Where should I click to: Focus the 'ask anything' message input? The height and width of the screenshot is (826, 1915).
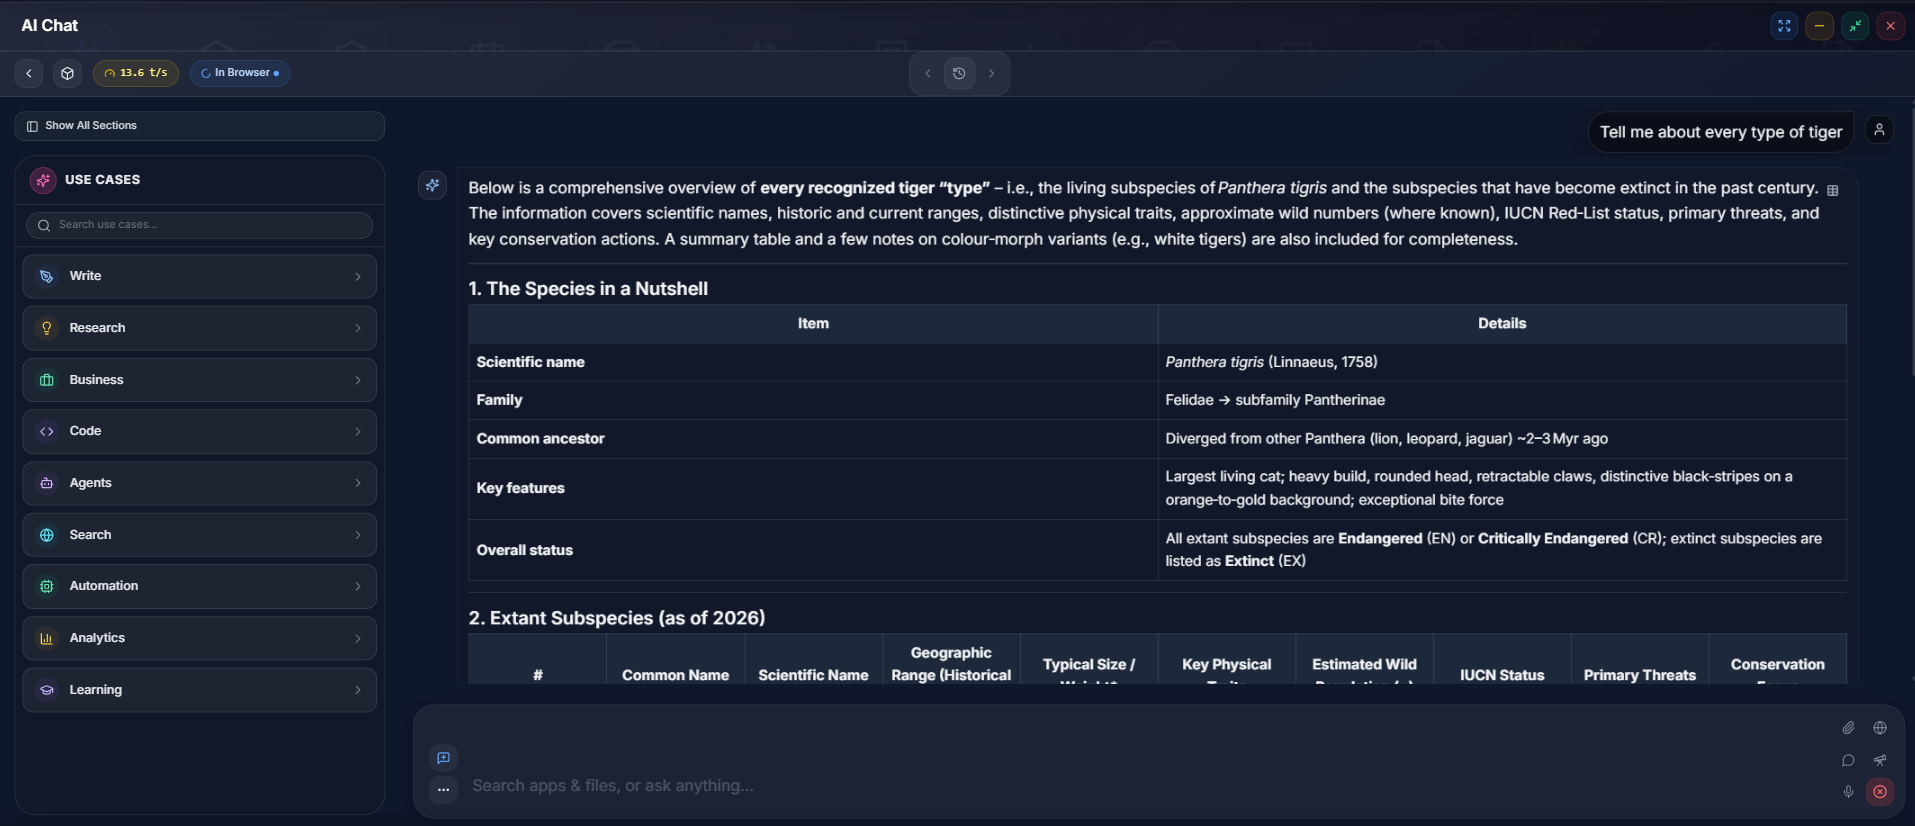(1140, 786)
